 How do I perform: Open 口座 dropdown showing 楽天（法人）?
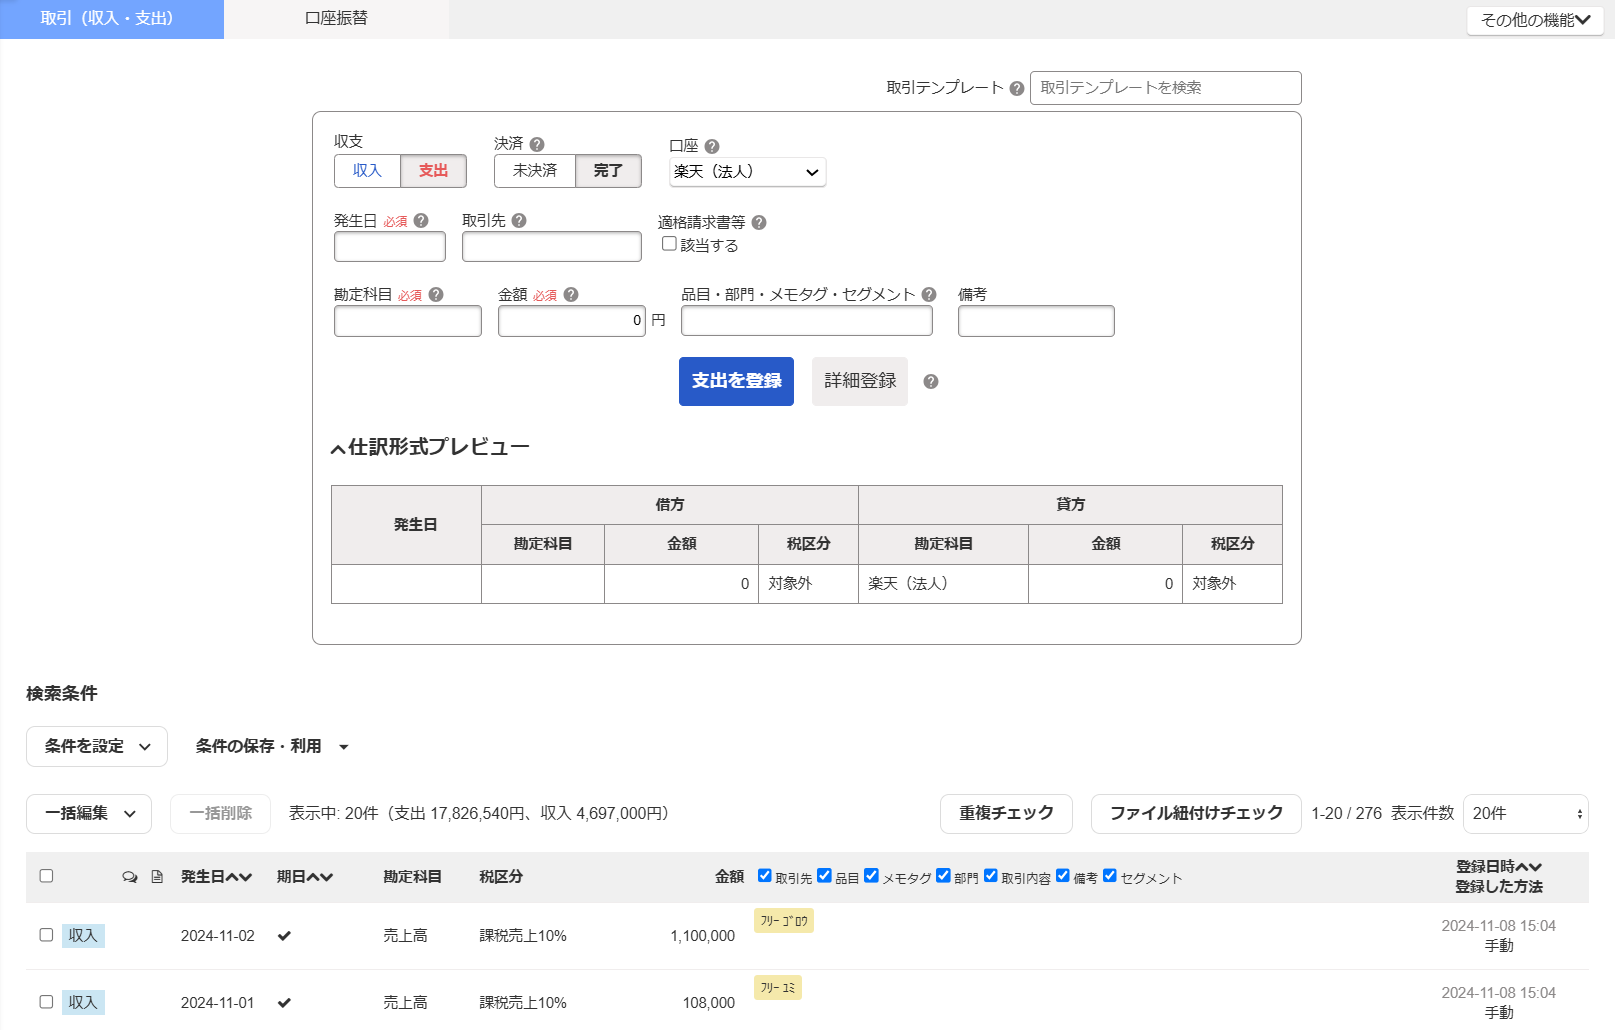pyautogui.click(x=747, y=172)
